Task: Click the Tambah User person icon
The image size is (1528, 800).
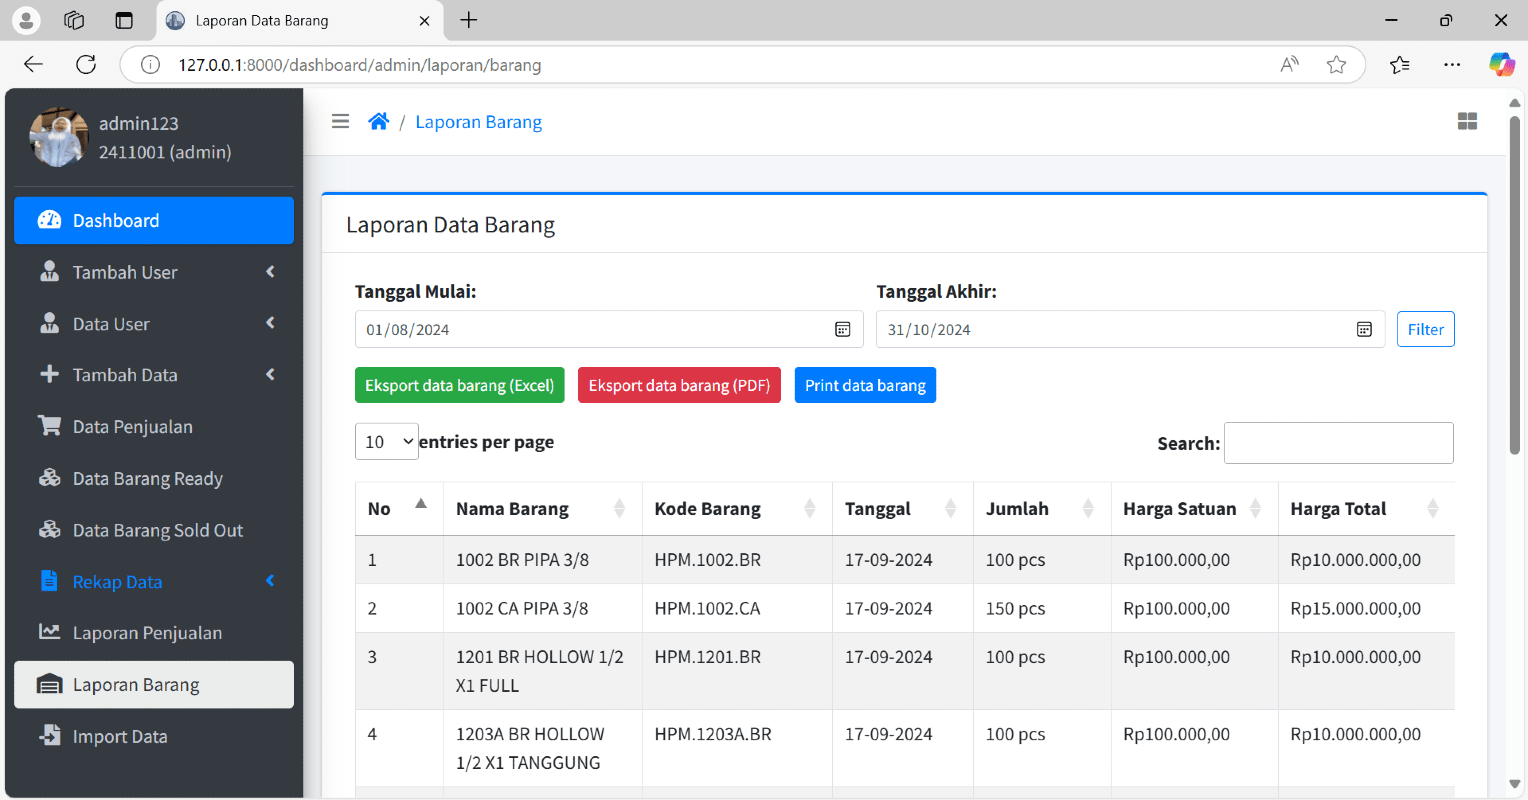Action: [x=49, y=271]
